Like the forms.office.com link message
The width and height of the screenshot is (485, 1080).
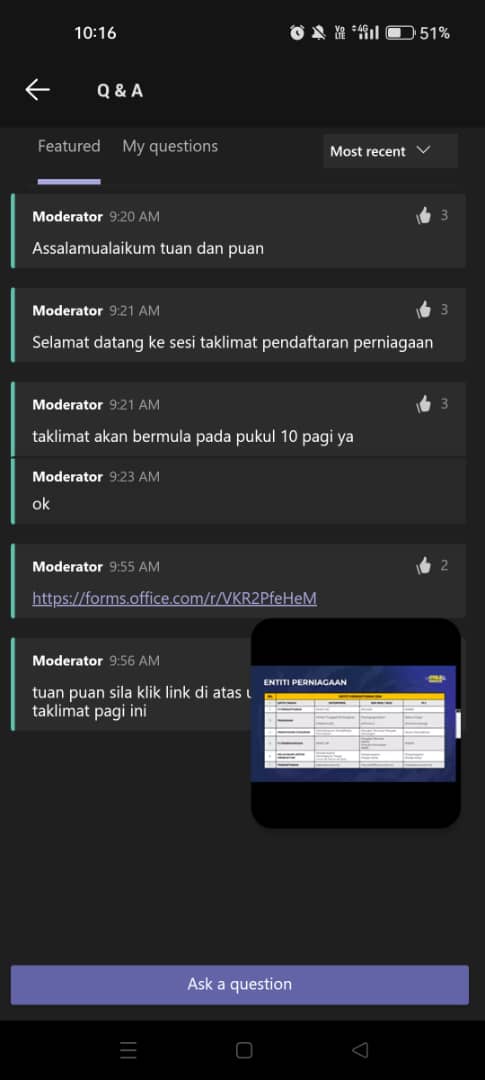click(x=423, y=566)
